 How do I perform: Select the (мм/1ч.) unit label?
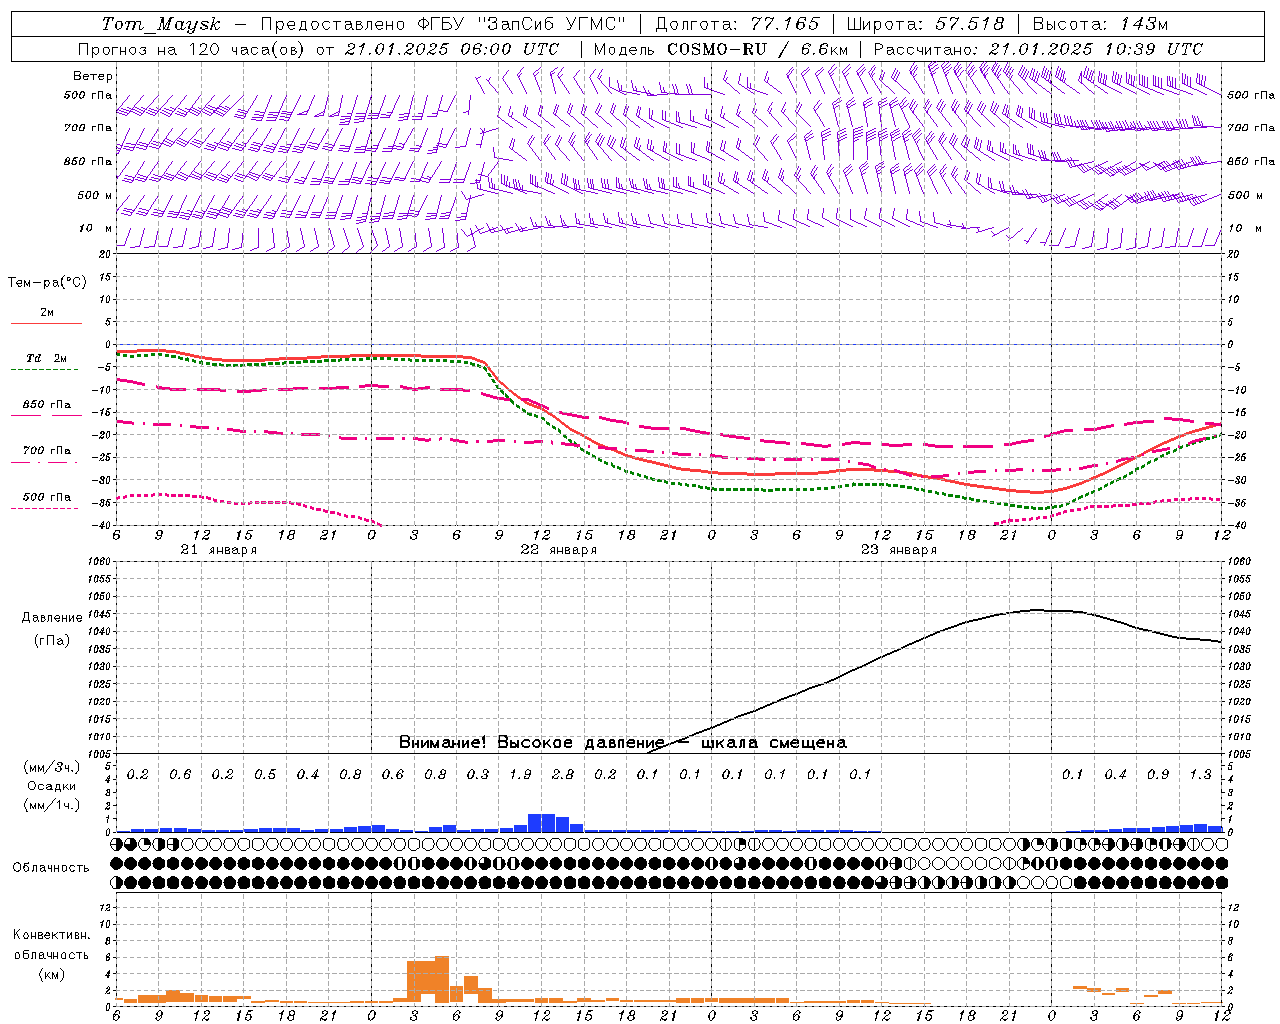click(51, 805)
